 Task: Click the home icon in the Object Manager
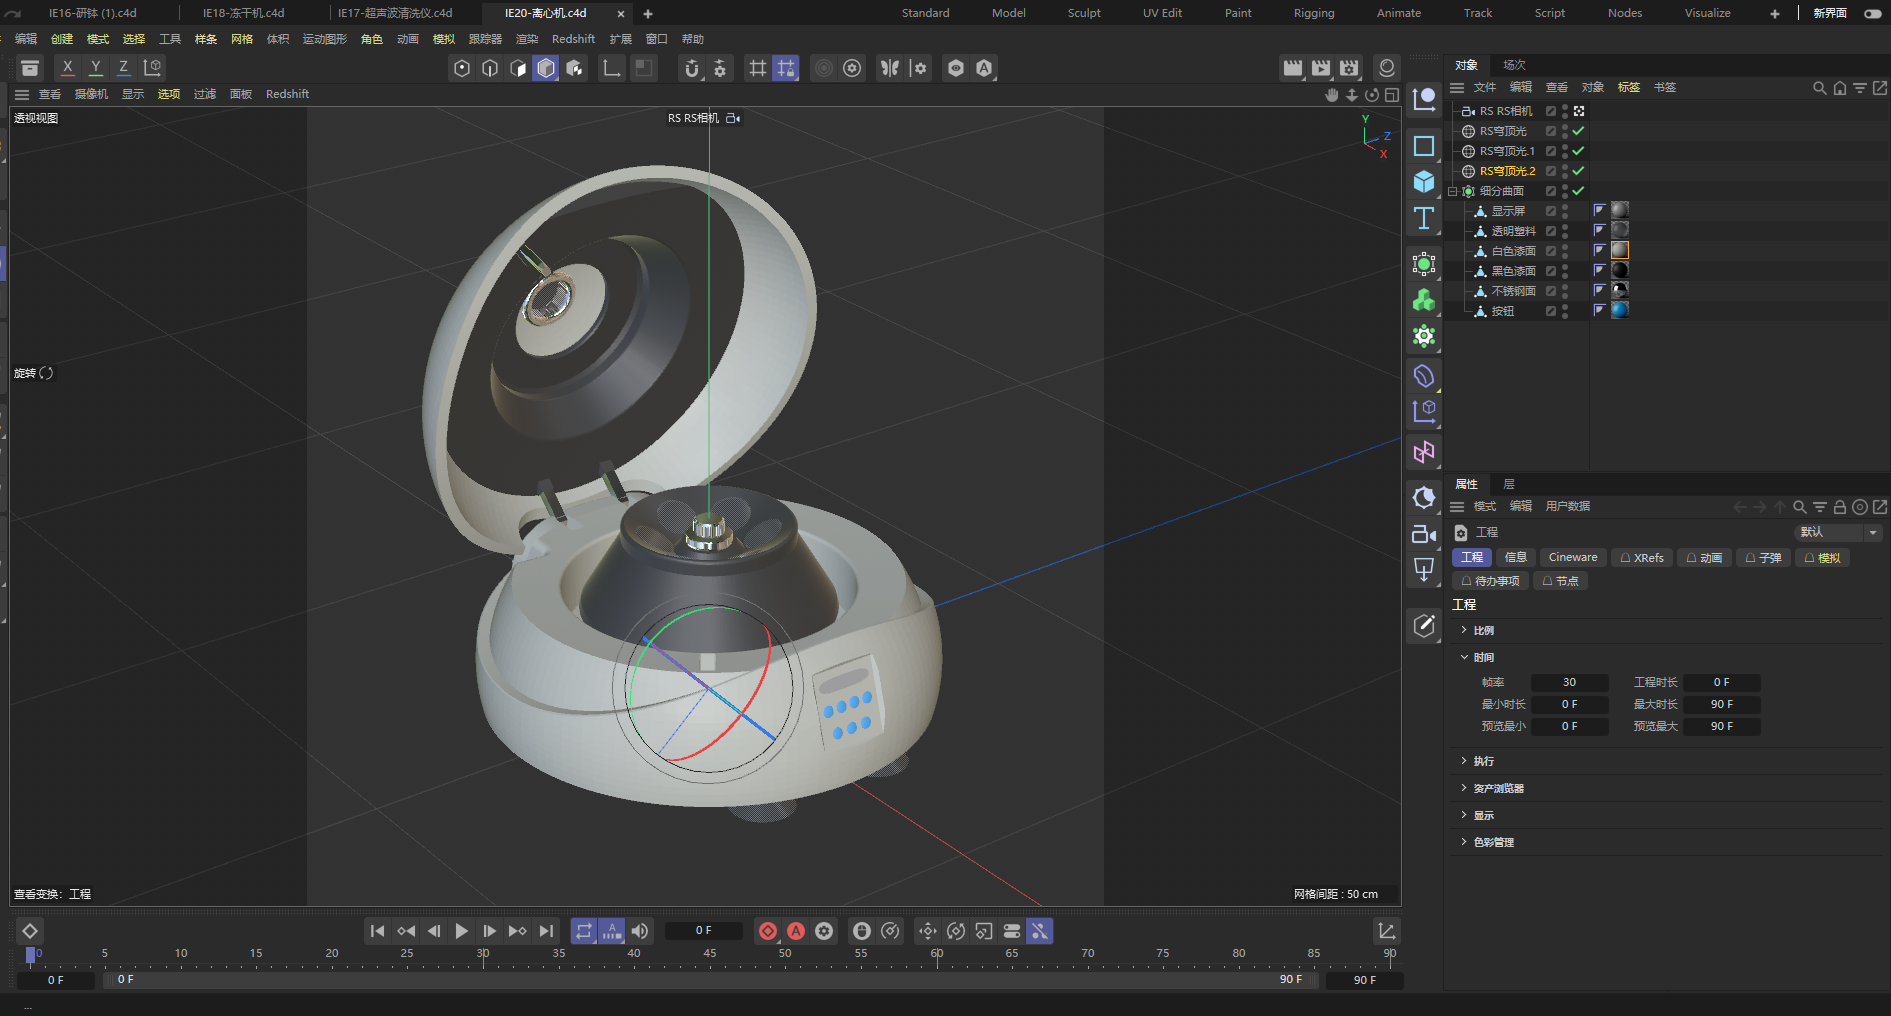(x=1839, y=88)
